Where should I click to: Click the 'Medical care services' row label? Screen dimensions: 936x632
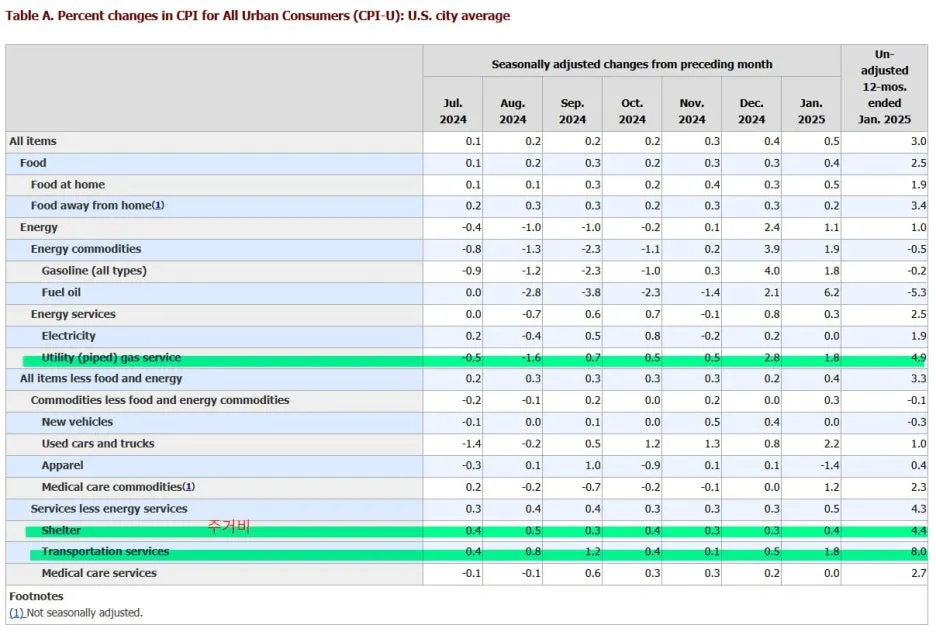click(99, 573)
